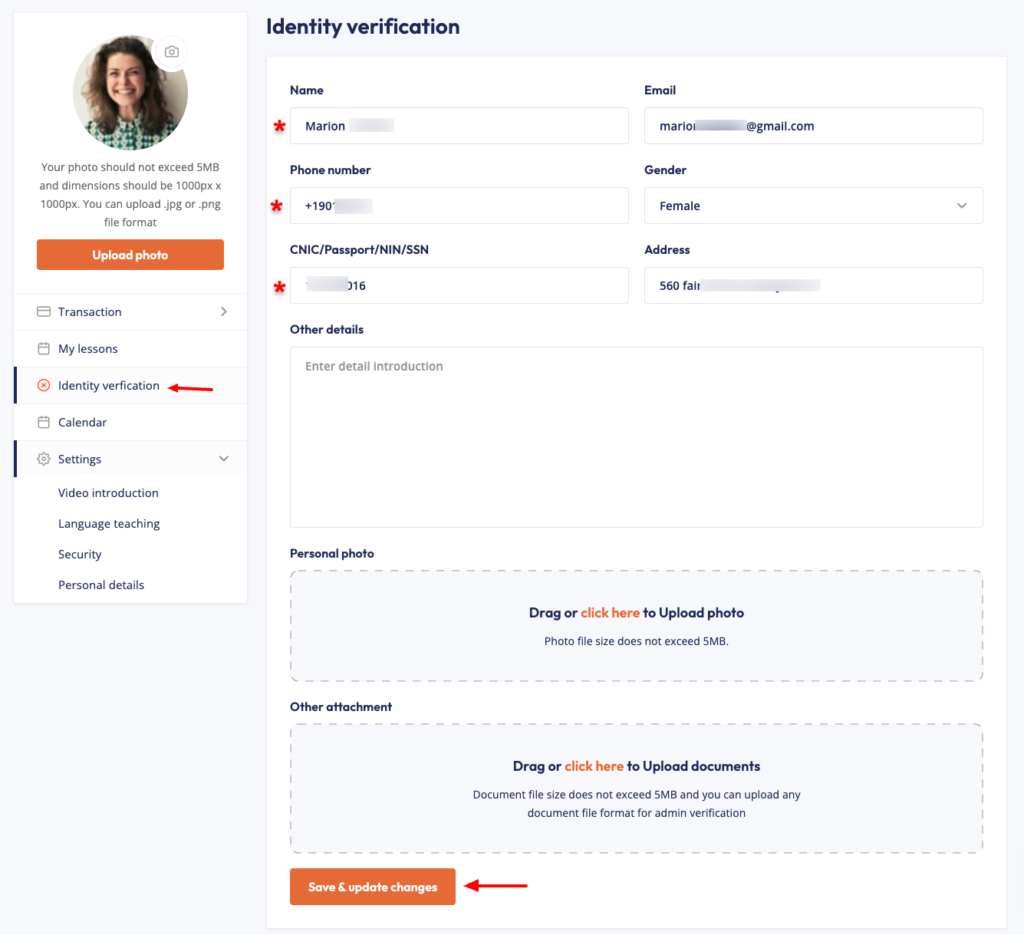Image resolution: width=1024 pixels, height=935 pixels.
Task: Click the profile avatar picture
Action: click(129, 94)
